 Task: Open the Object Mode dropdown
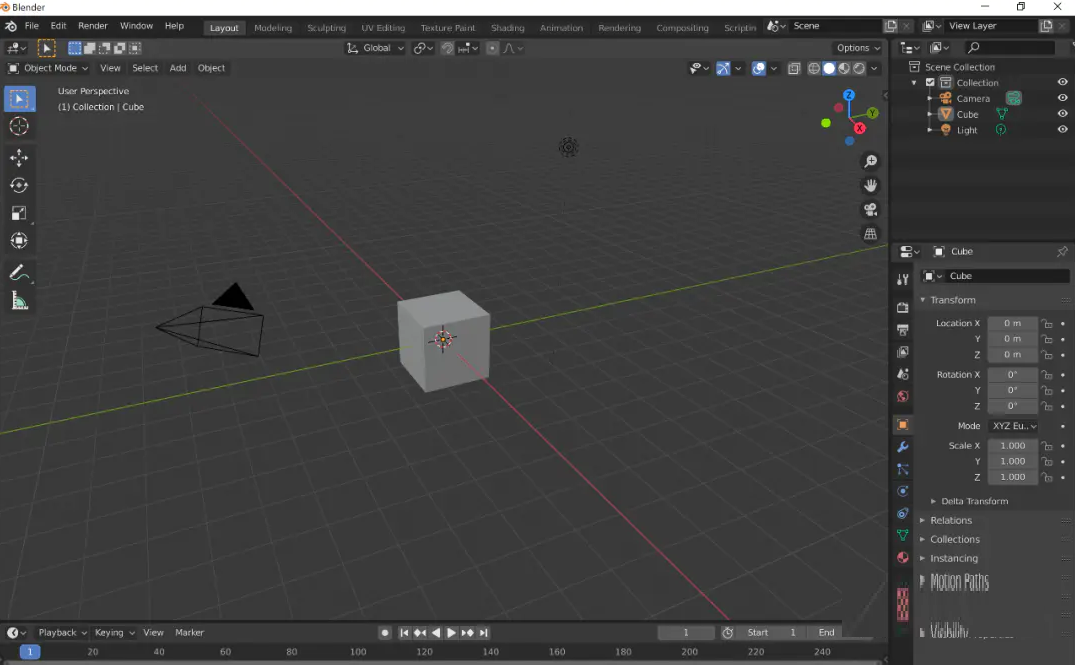(x=49, y=68)
